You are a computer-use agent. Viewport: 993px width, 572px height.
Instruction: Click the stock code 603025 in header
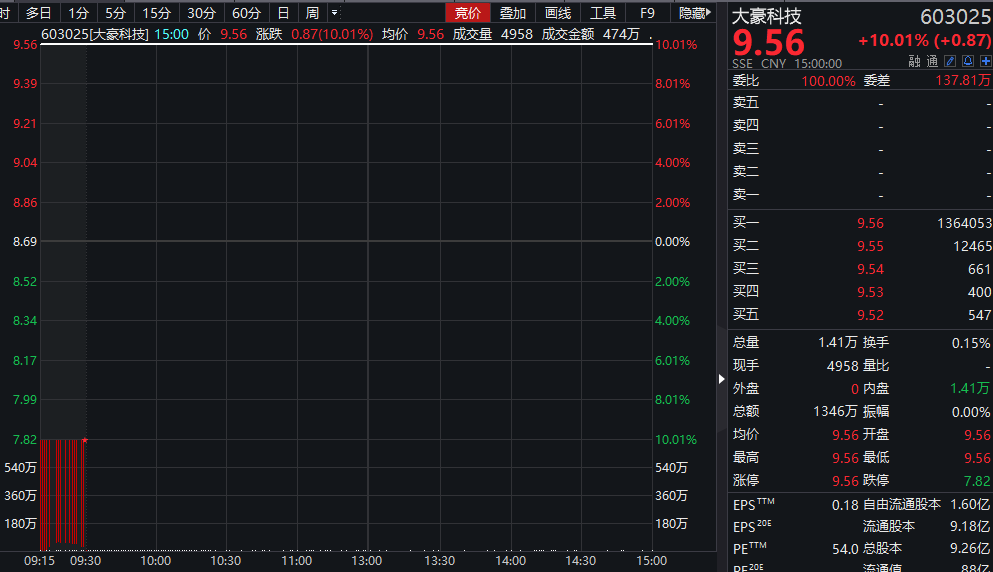(955, 17)
